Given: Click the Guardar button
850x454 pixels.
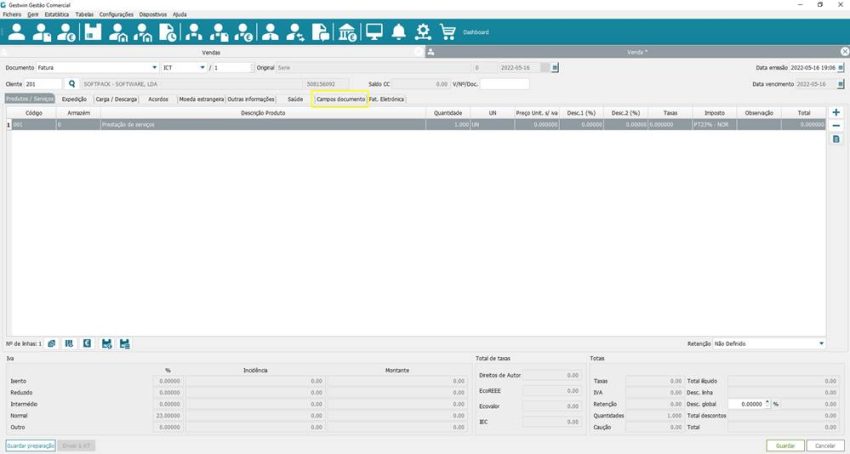Looking at the screenshot, I should (785, 445).
